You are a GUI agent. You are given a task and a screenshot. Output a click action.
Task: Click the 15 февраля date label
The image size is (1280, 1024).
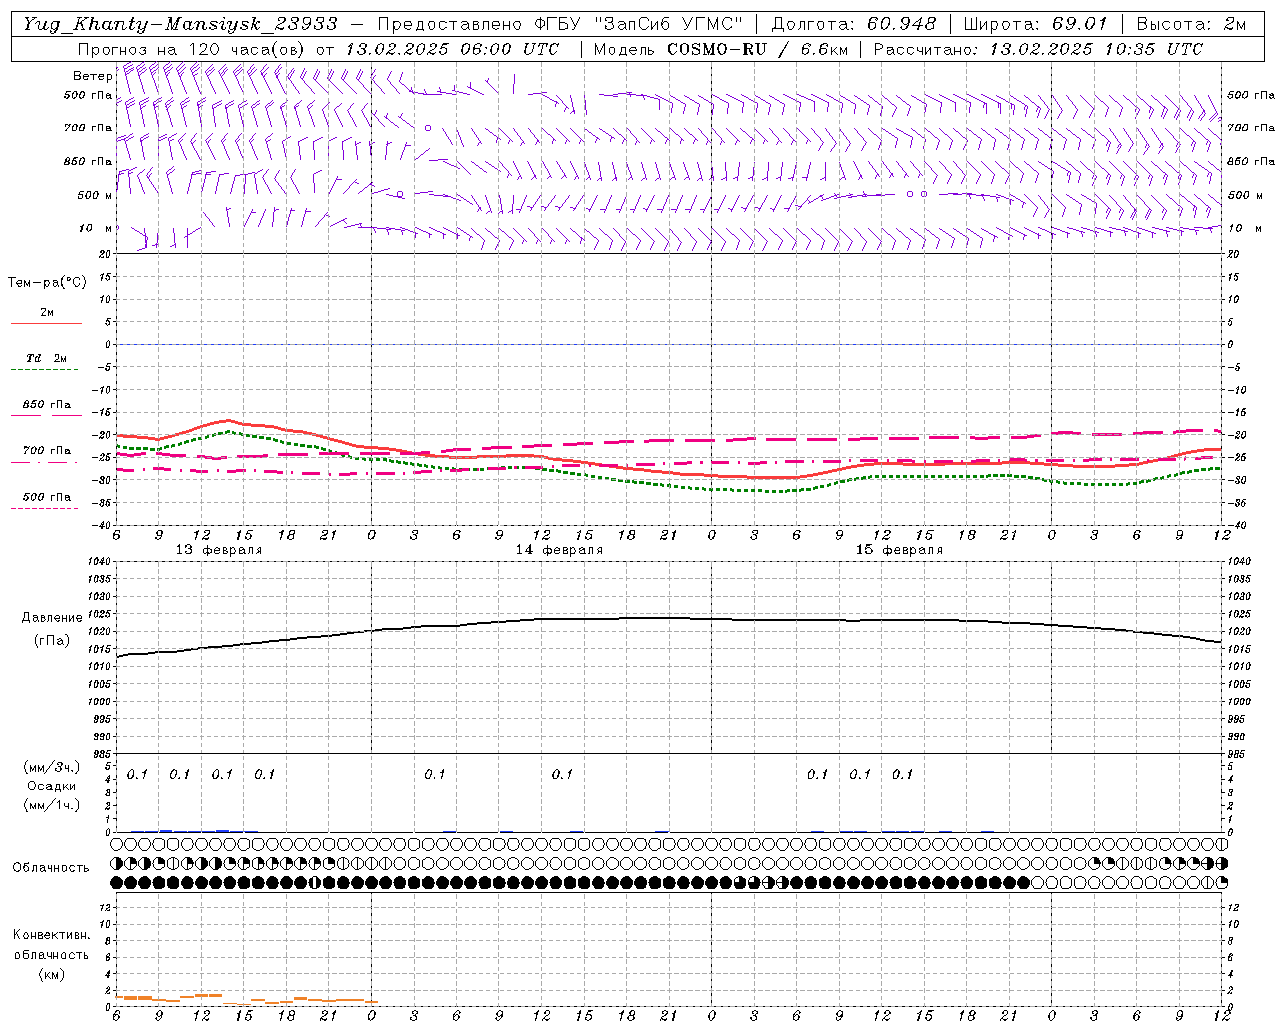tap(899, 550)
